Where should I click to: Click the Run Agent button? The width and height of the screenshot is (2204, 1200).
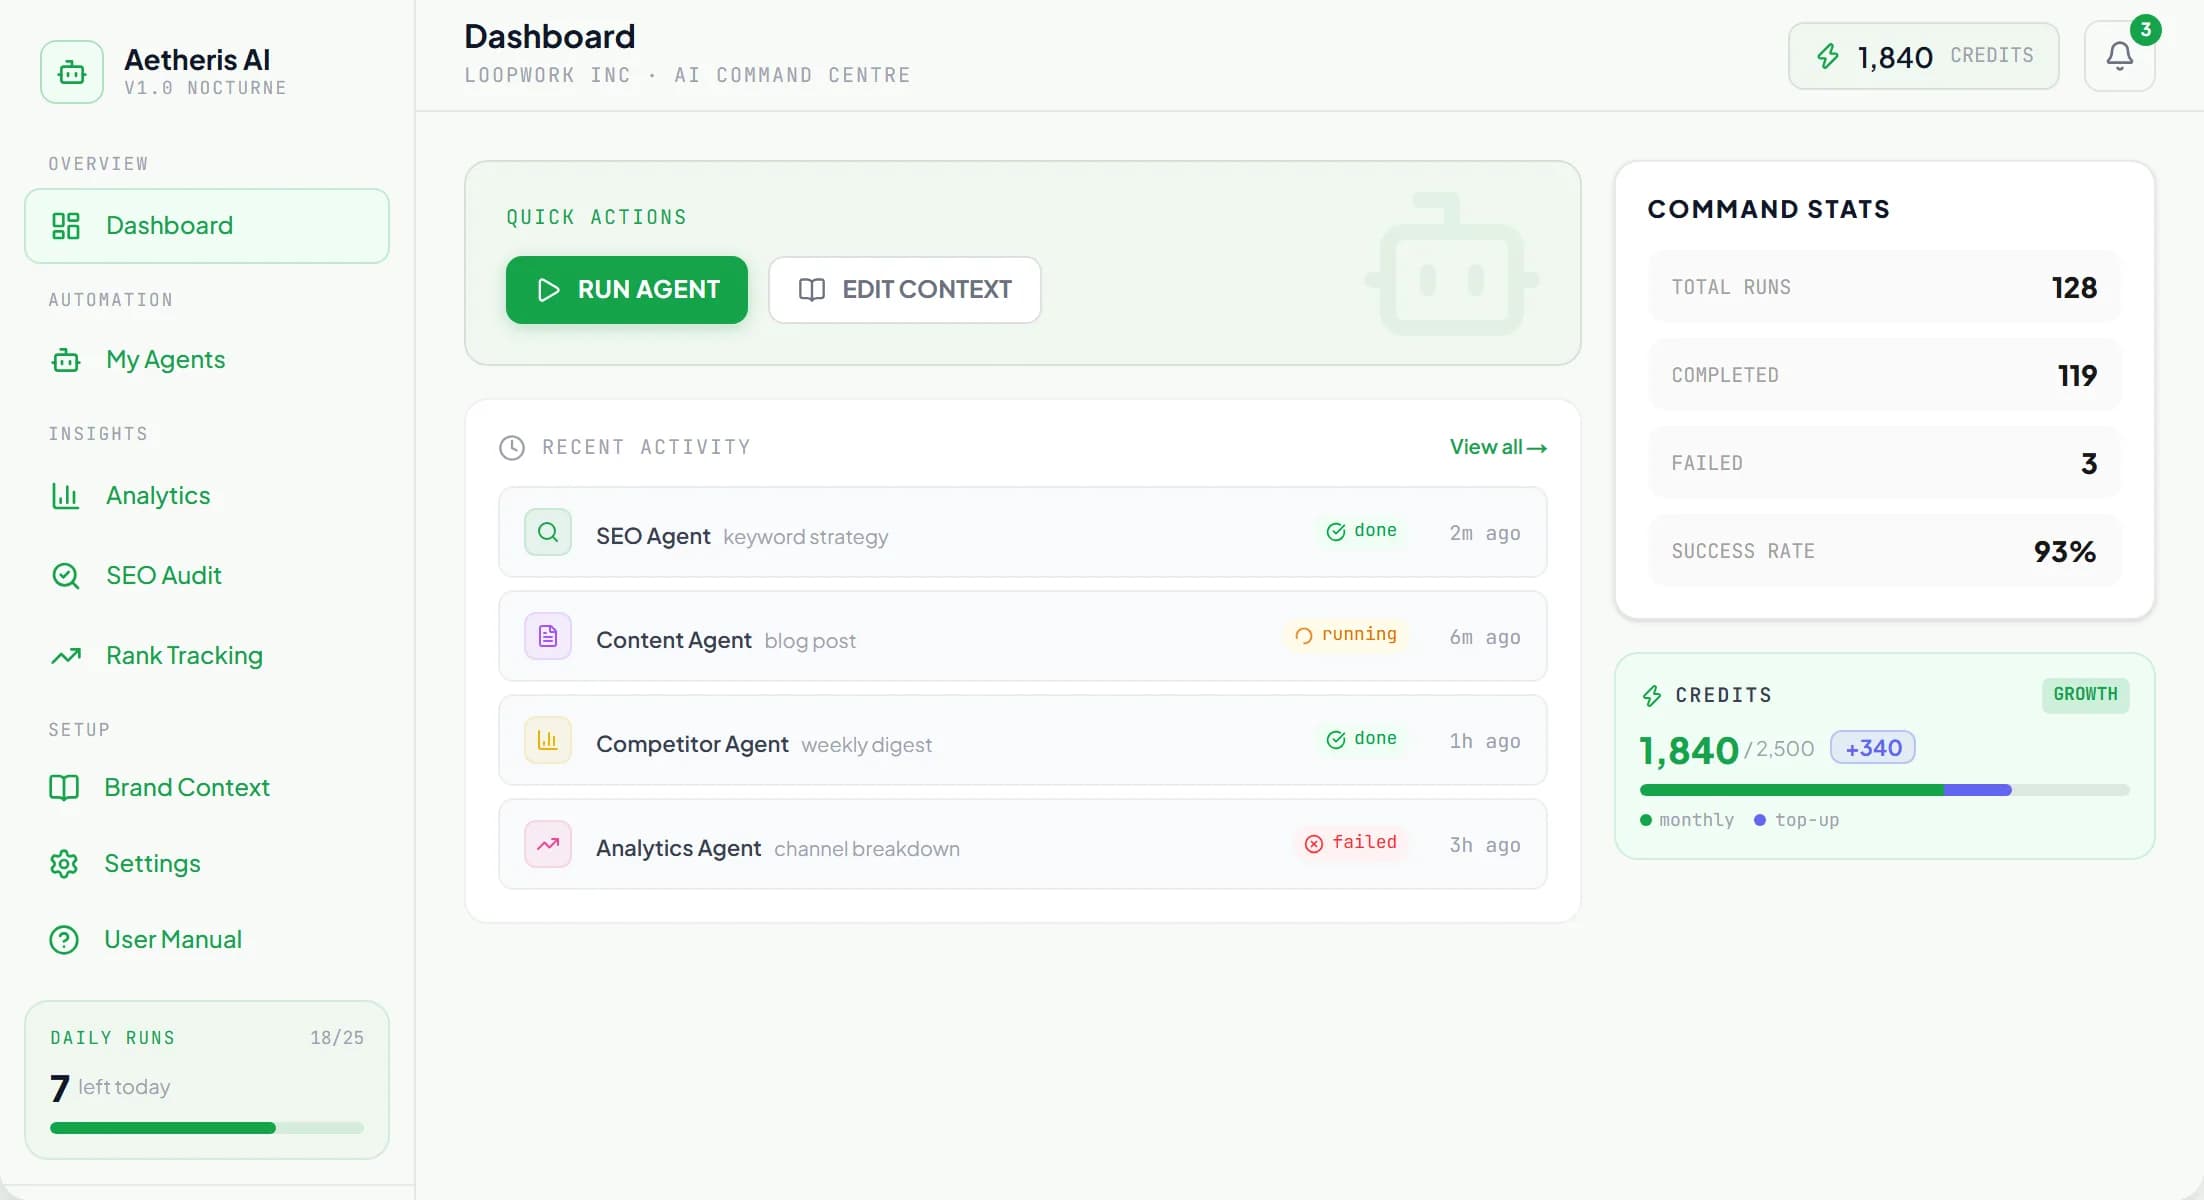click(627, 290)
